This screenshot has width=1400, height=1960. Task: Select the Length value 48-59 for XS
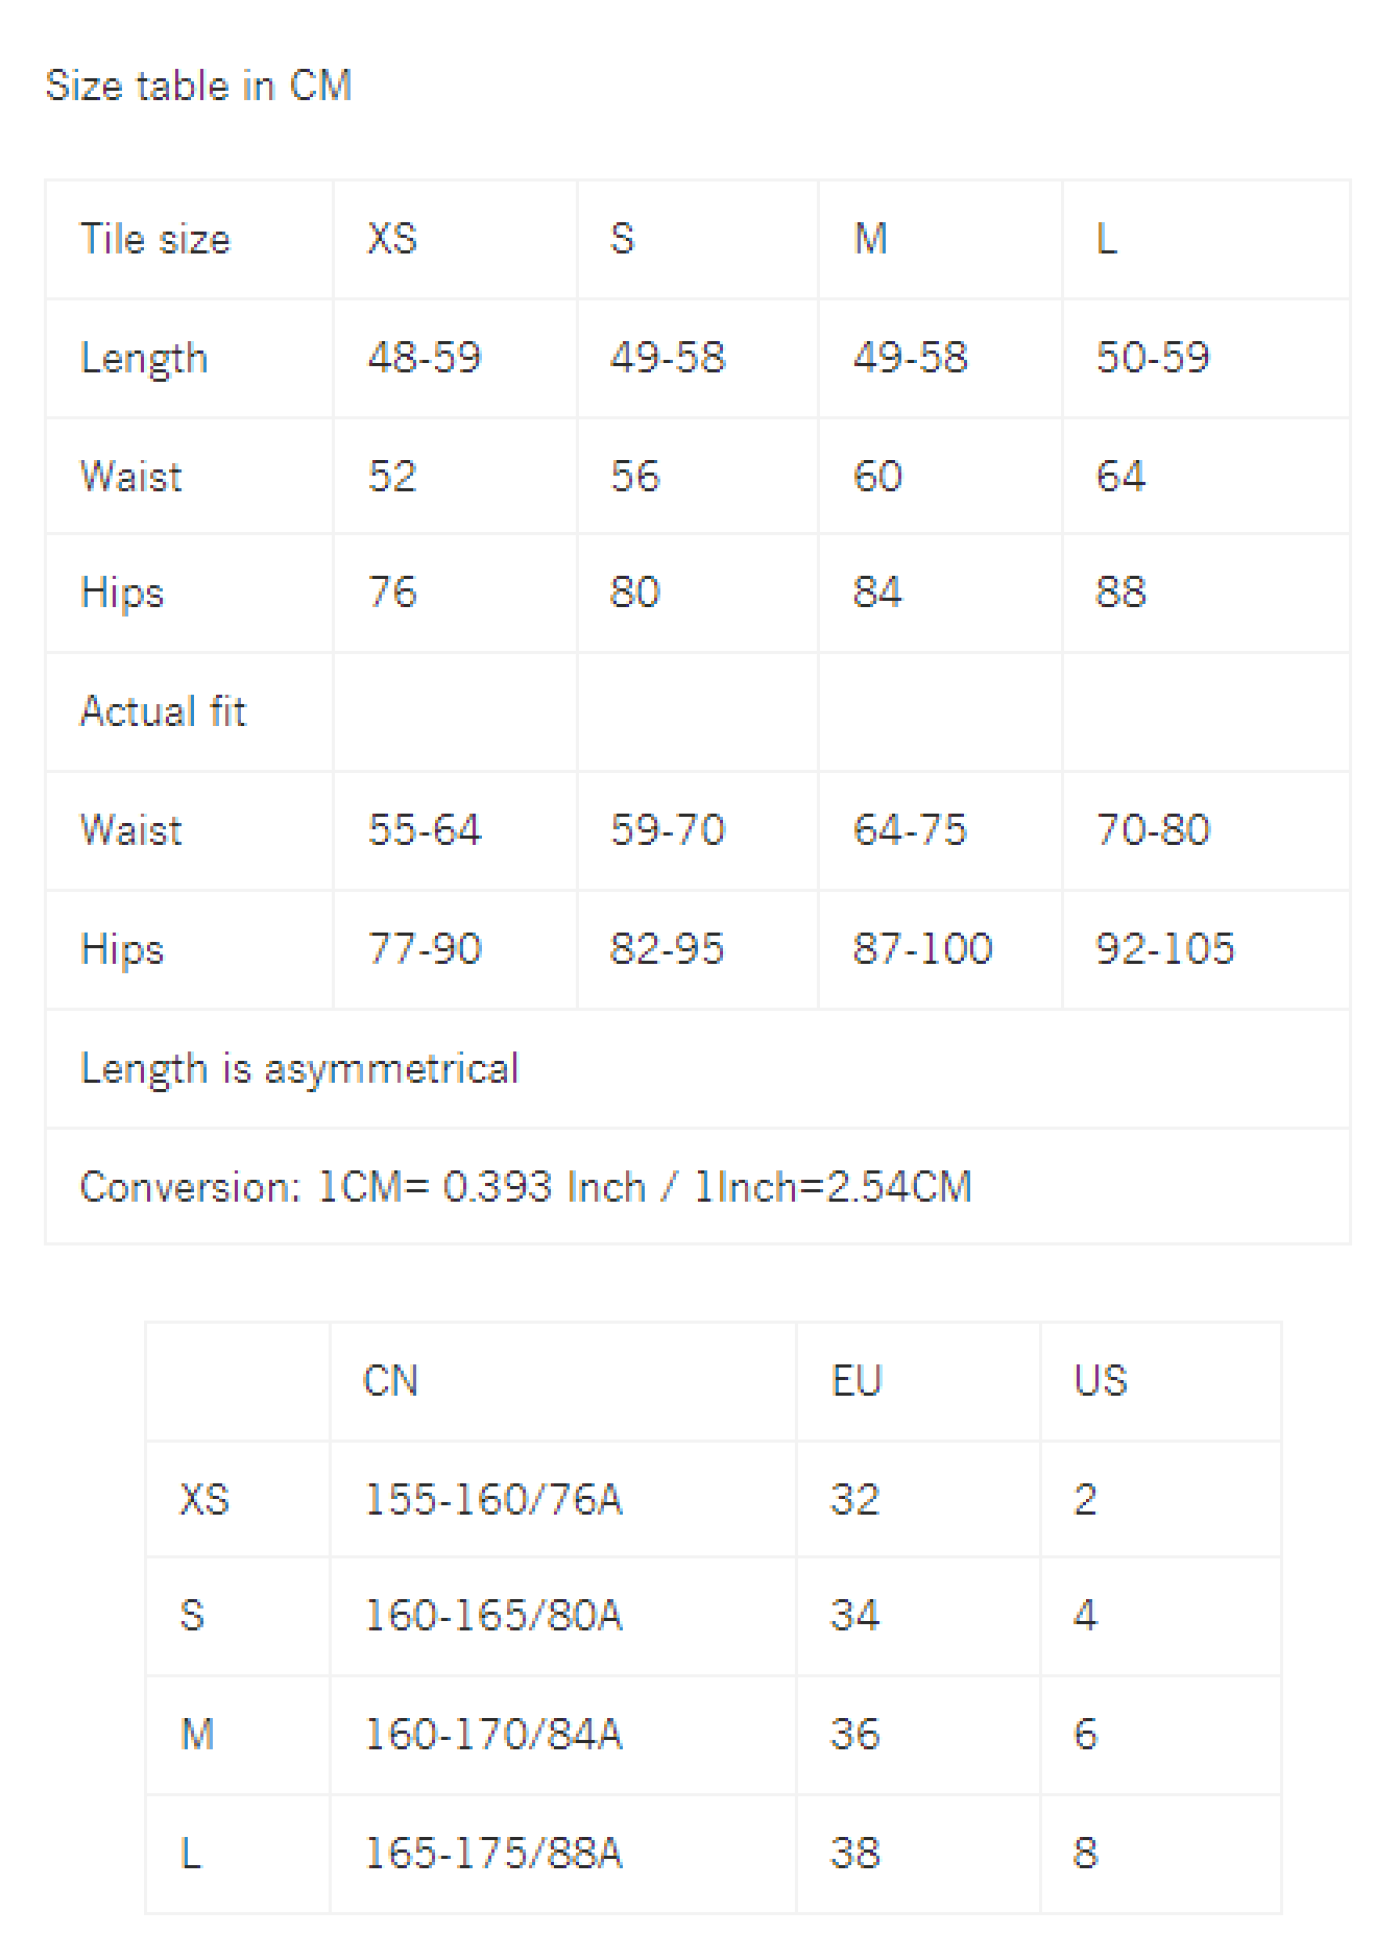[424, 357]
